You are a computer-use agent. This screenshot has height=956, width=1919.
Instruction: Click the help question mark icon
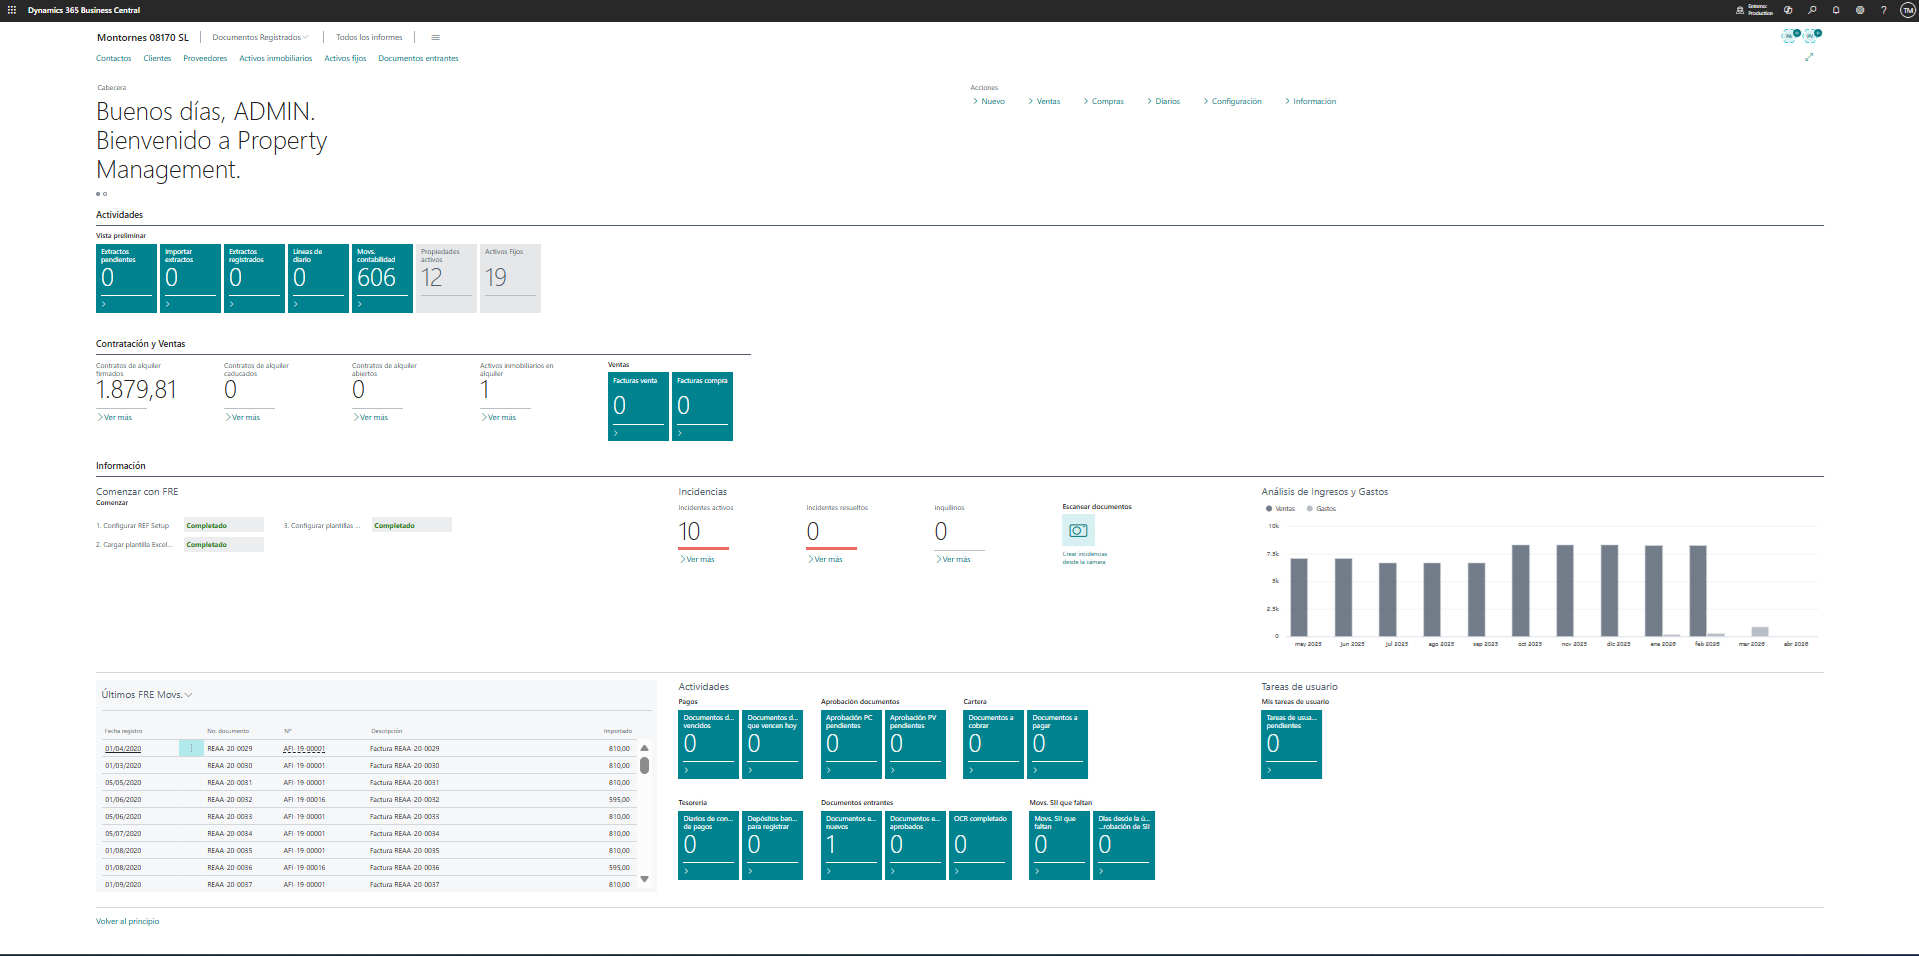pos(1884,10)
